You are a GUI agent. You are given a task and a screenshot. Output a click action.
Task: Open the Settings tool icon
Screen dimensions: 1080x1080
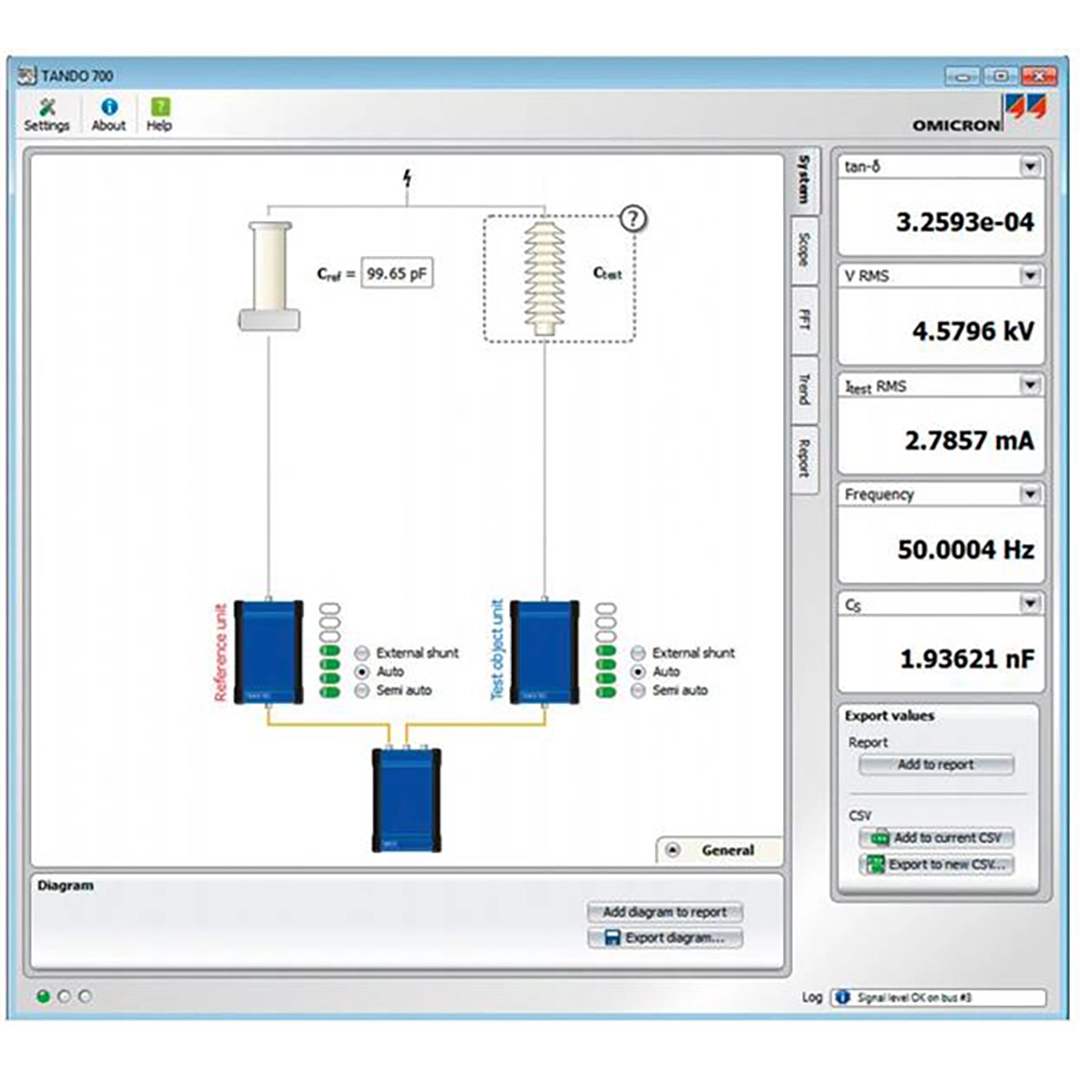[46, 108]
